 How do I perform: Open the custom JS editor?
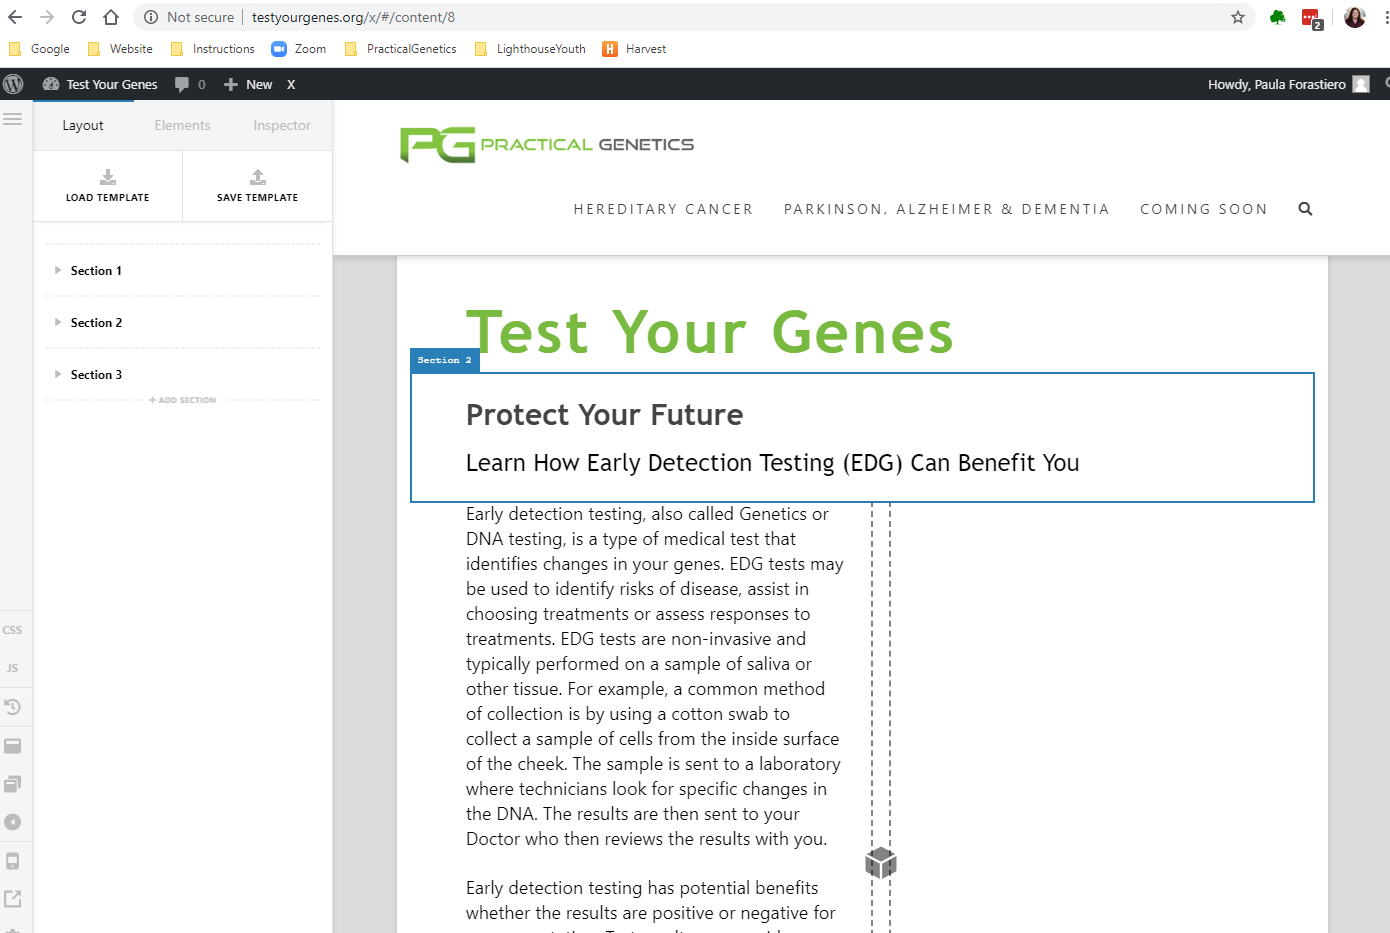(x=12, y=668)
